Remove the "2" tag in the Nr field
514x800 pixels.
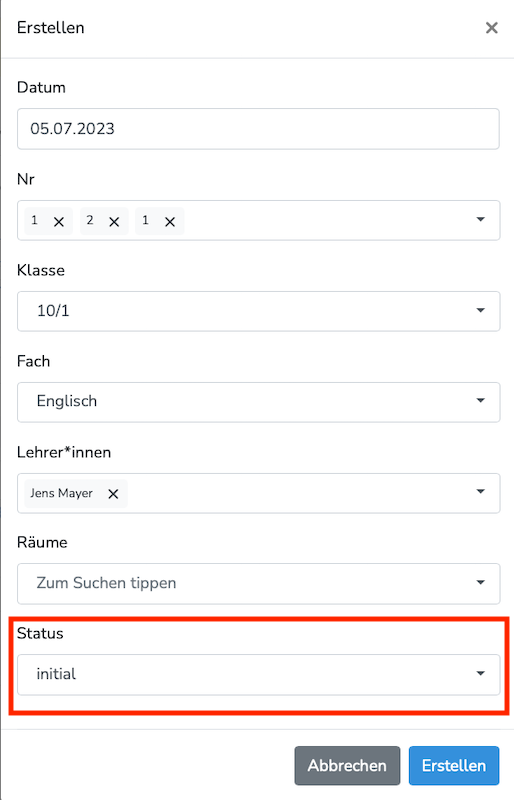[x=114, y=222]
